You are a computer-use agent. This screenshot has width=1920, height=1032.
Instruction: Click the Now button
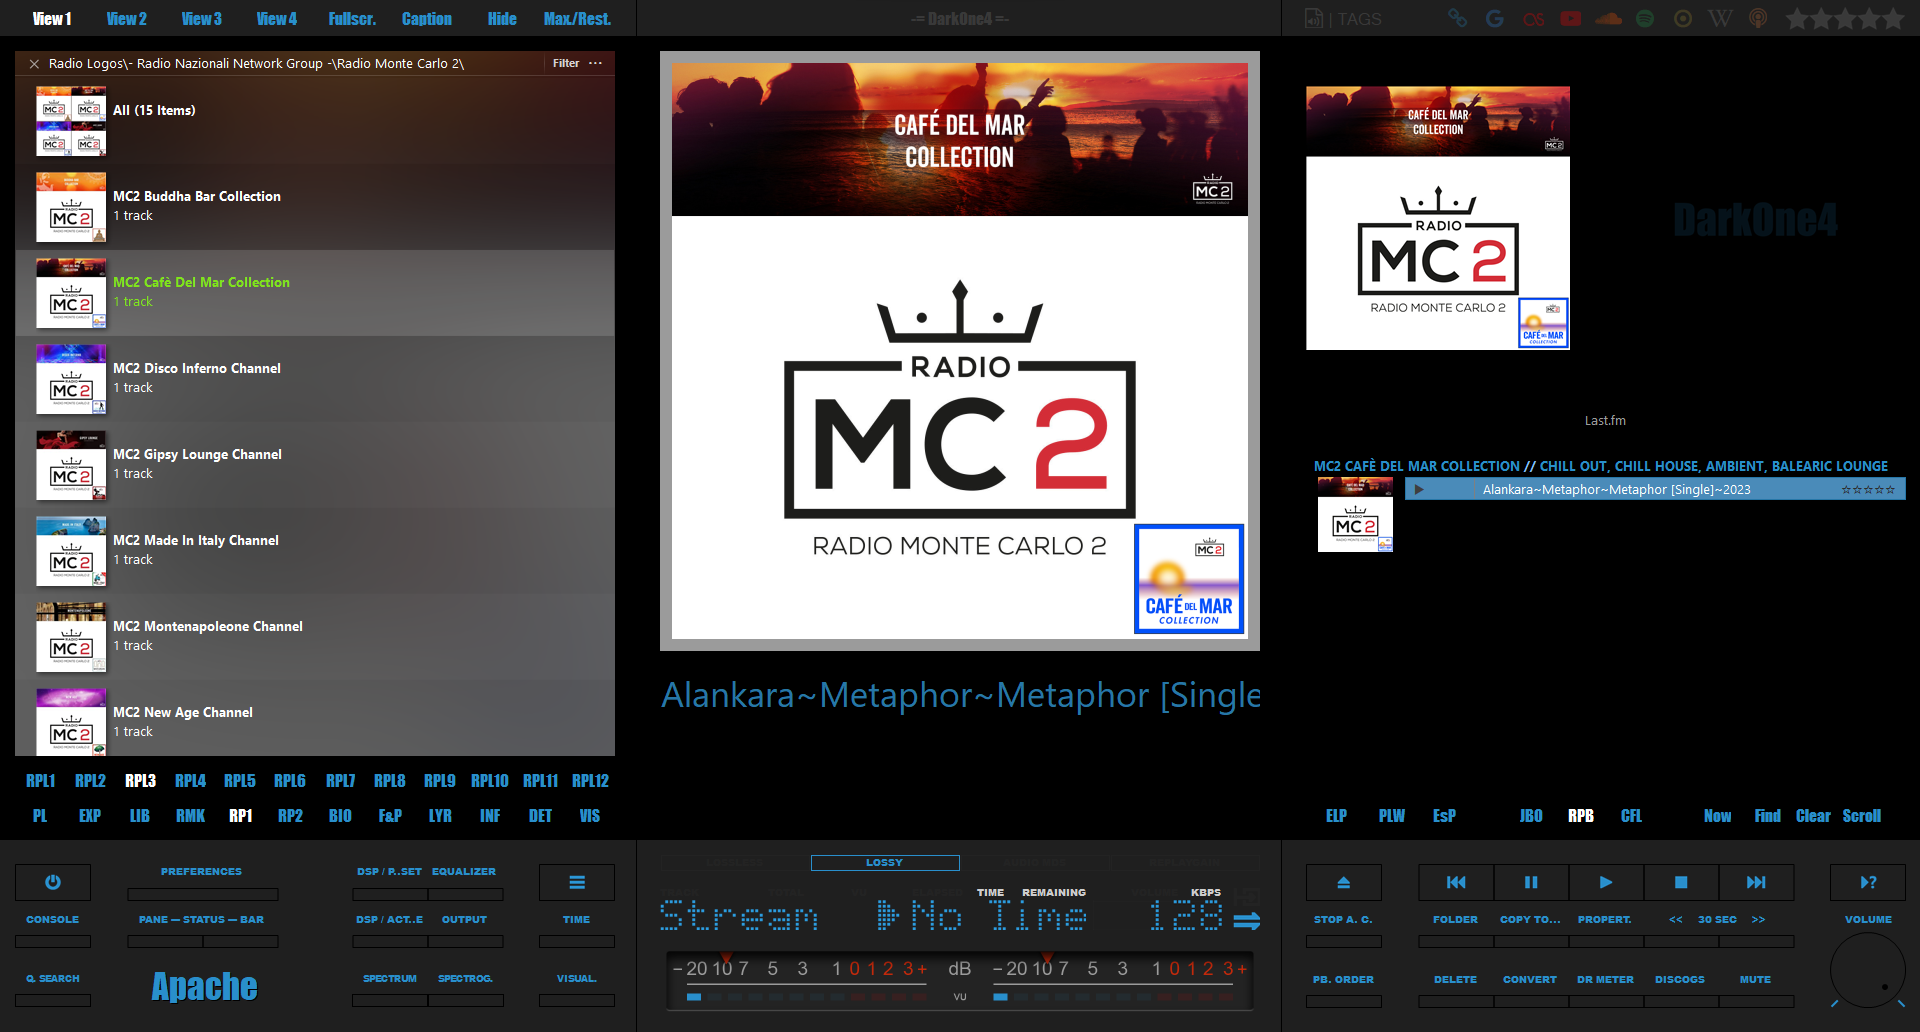point(1717,815)
